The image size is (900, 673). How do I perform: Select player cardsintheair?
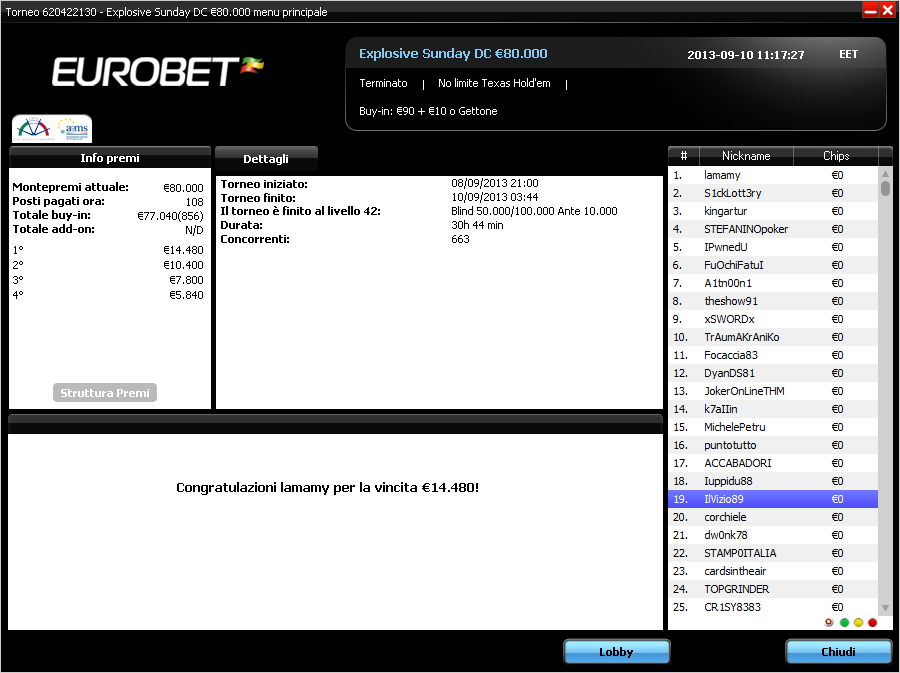(x=773, y=571)
